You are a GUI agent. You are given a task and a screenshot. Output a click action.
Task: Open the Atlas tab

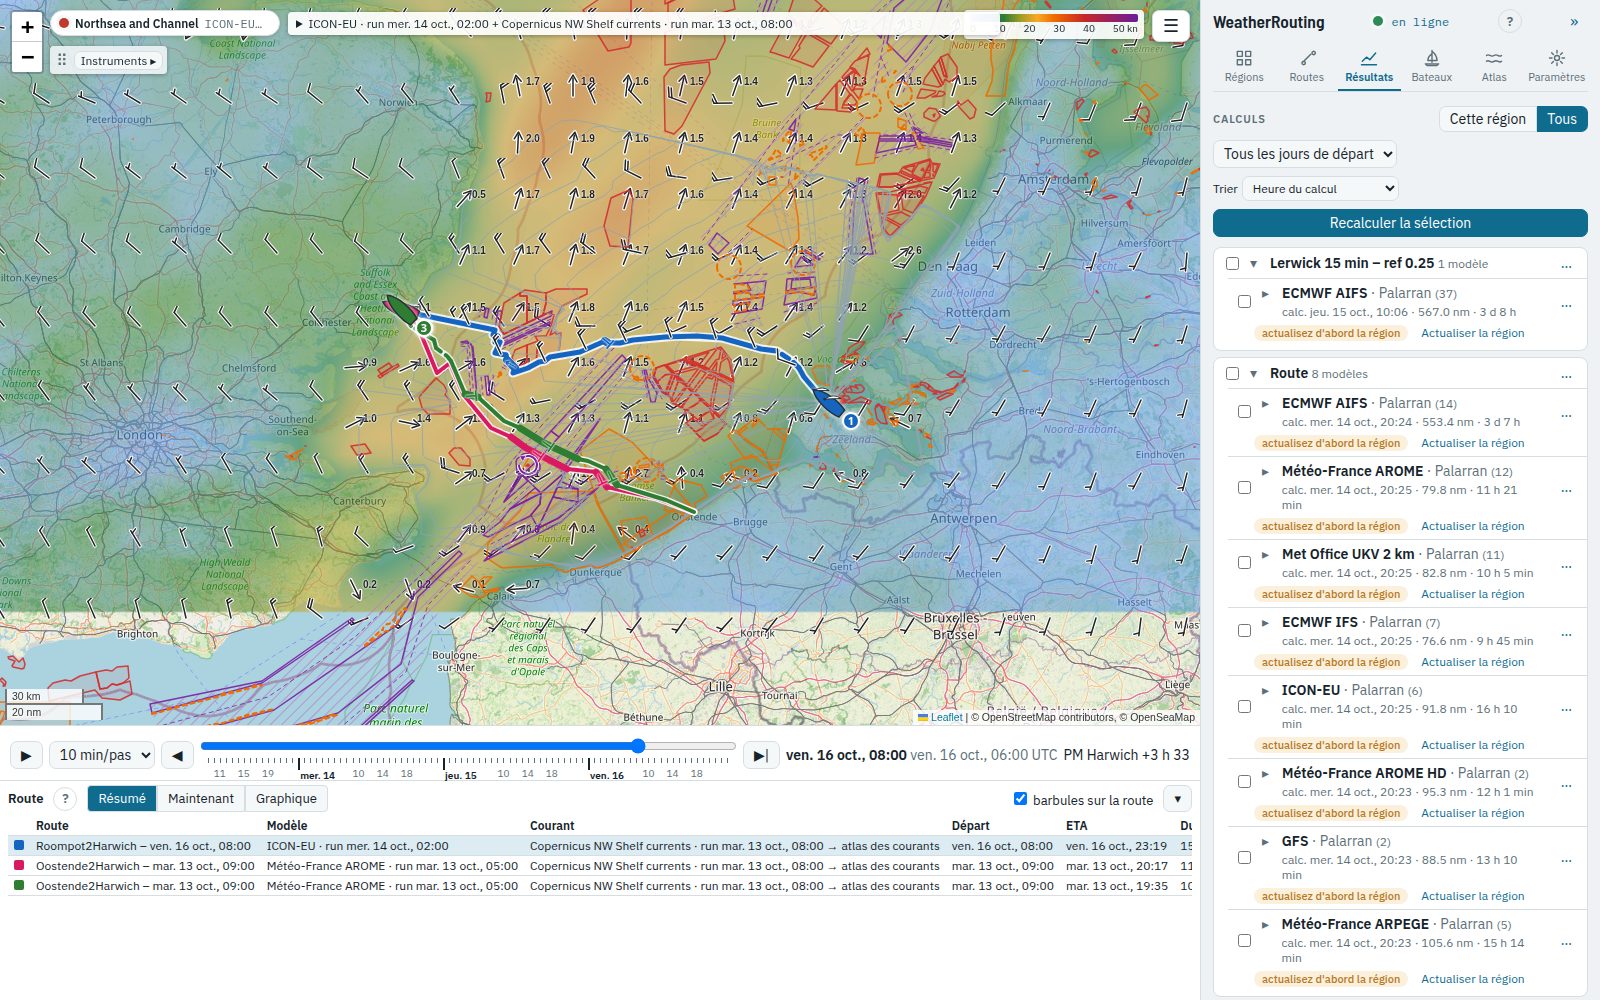pos(1494,67)
